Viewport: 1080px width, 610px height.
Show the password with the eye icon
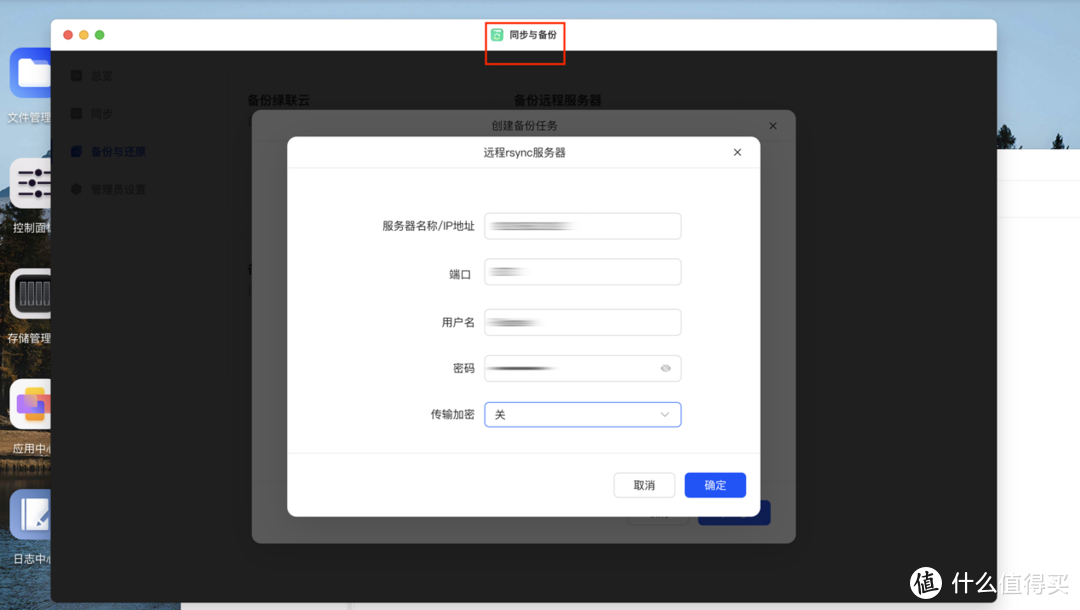666,368
